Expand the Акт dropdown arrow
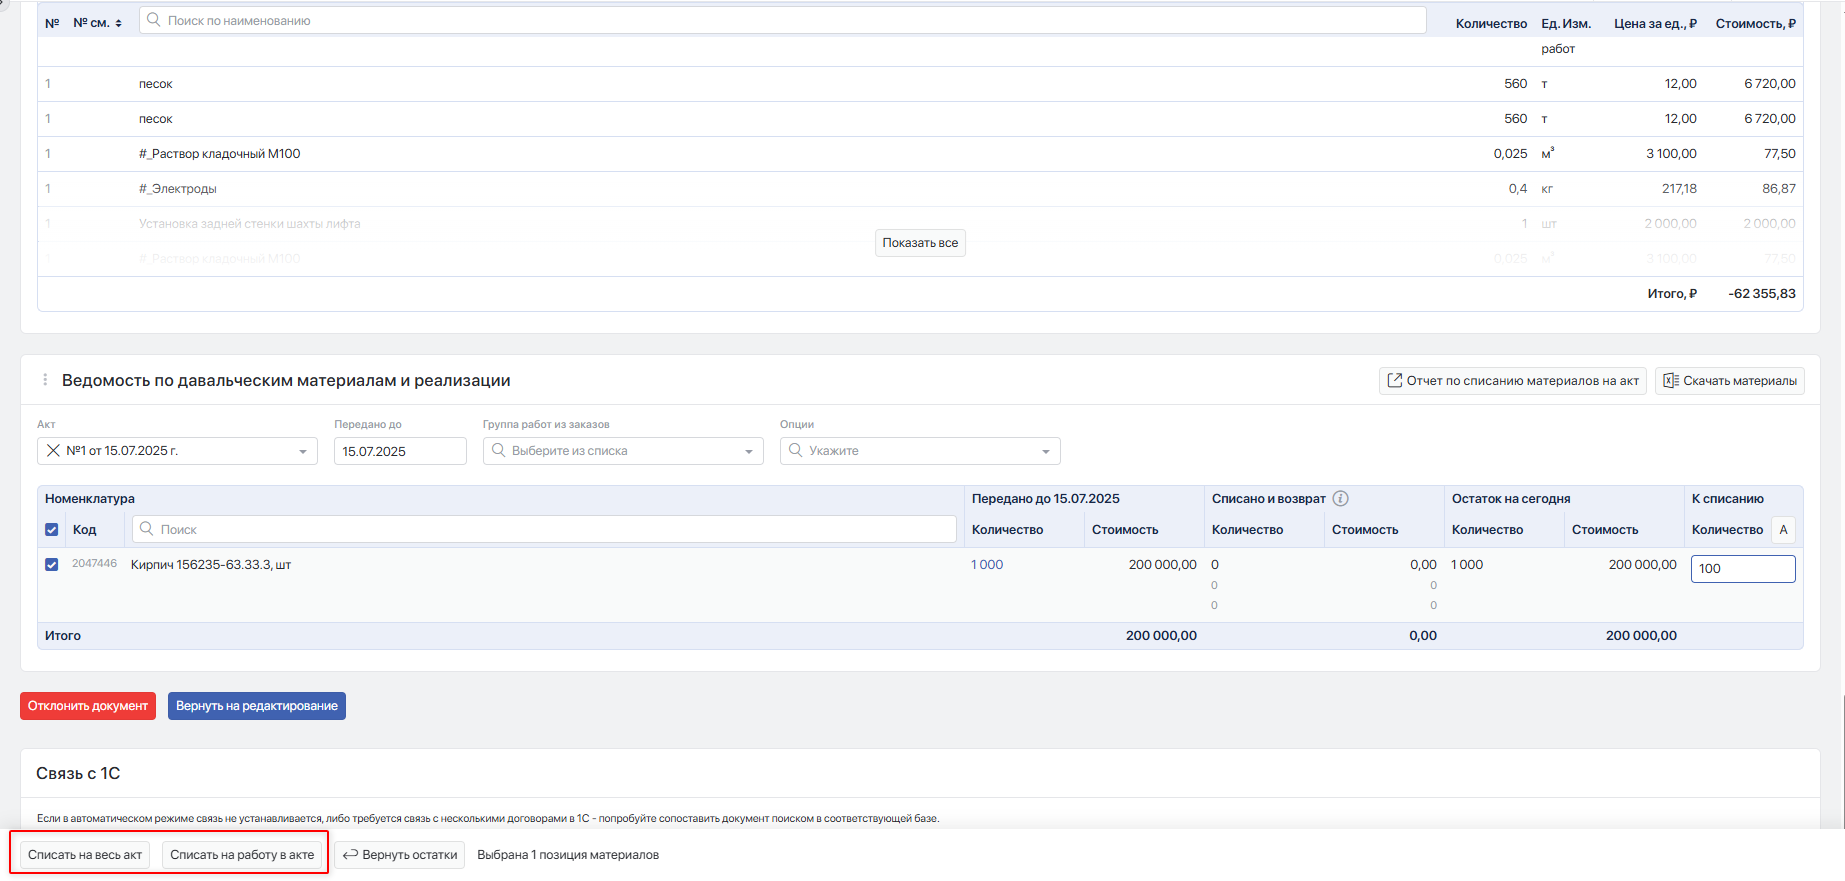 point(303,452)
